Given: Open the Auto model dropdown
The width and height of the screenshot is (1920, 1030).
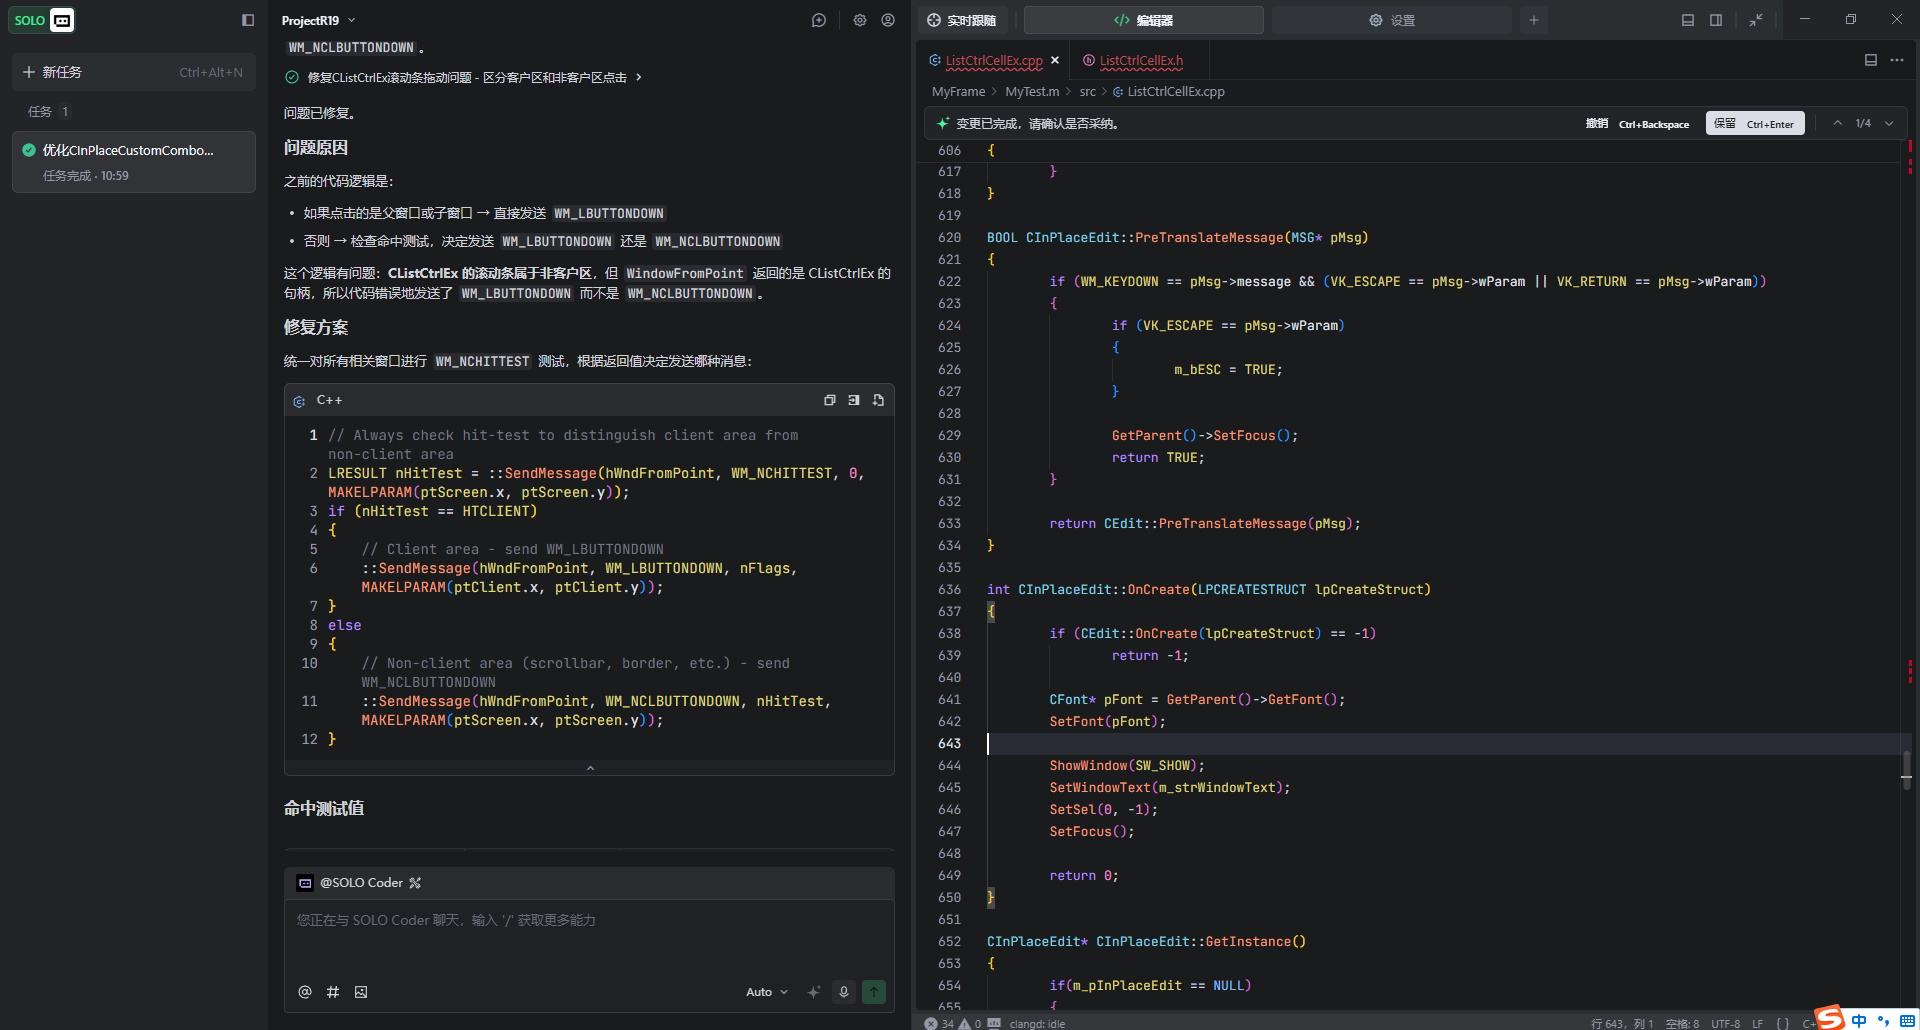Looking at the screenshot, I should [767, 992].
